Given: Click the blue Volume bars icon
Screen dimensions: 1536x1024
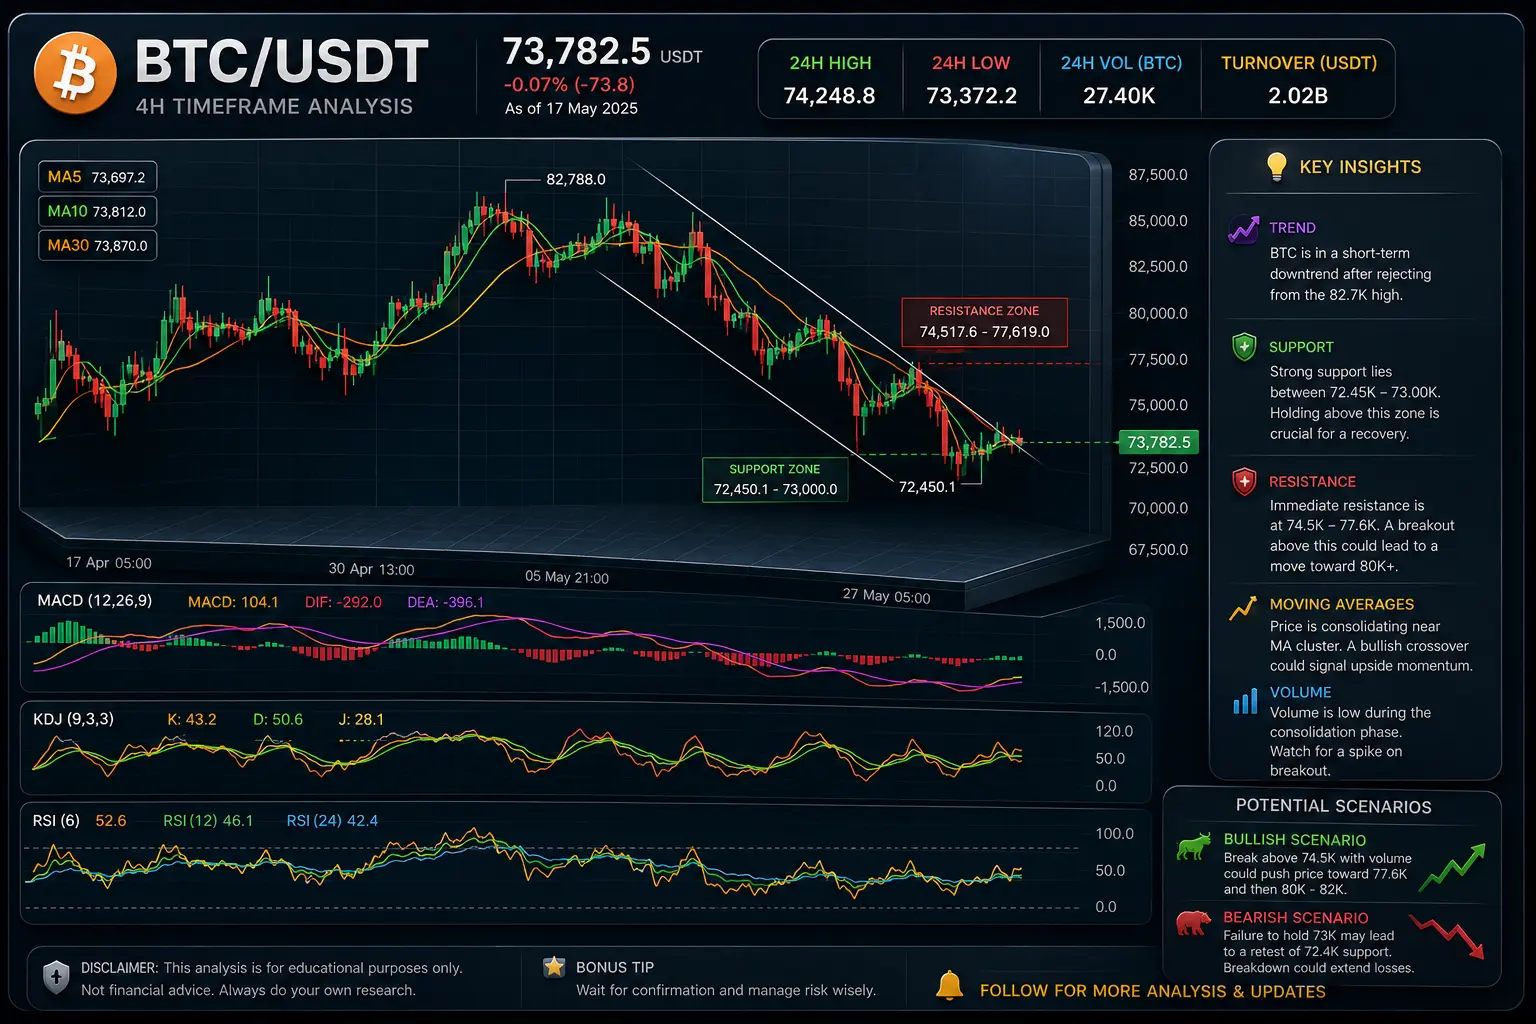Looking at the screenshot, I should point(1245,701).
